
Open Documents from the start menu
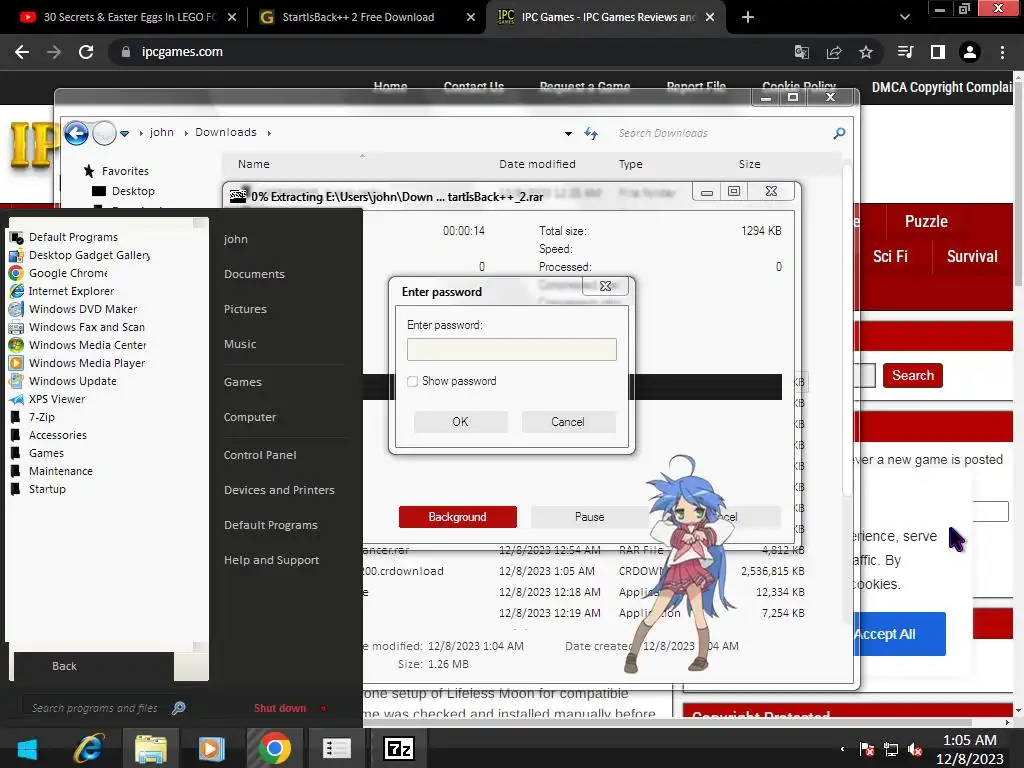coord(254,274)
